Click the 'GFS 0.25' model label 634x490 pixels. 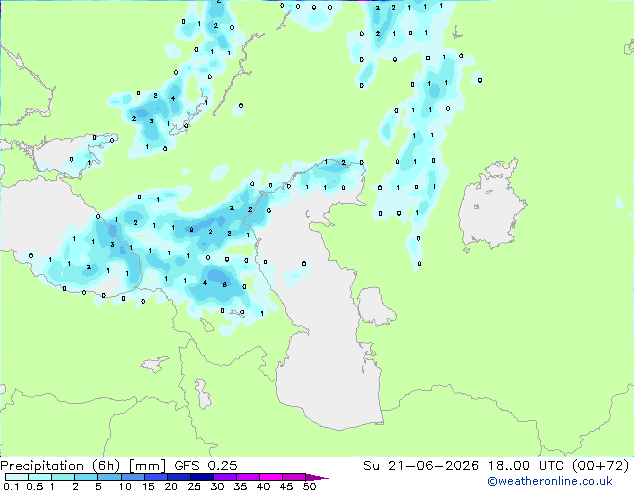pos(206,466)
